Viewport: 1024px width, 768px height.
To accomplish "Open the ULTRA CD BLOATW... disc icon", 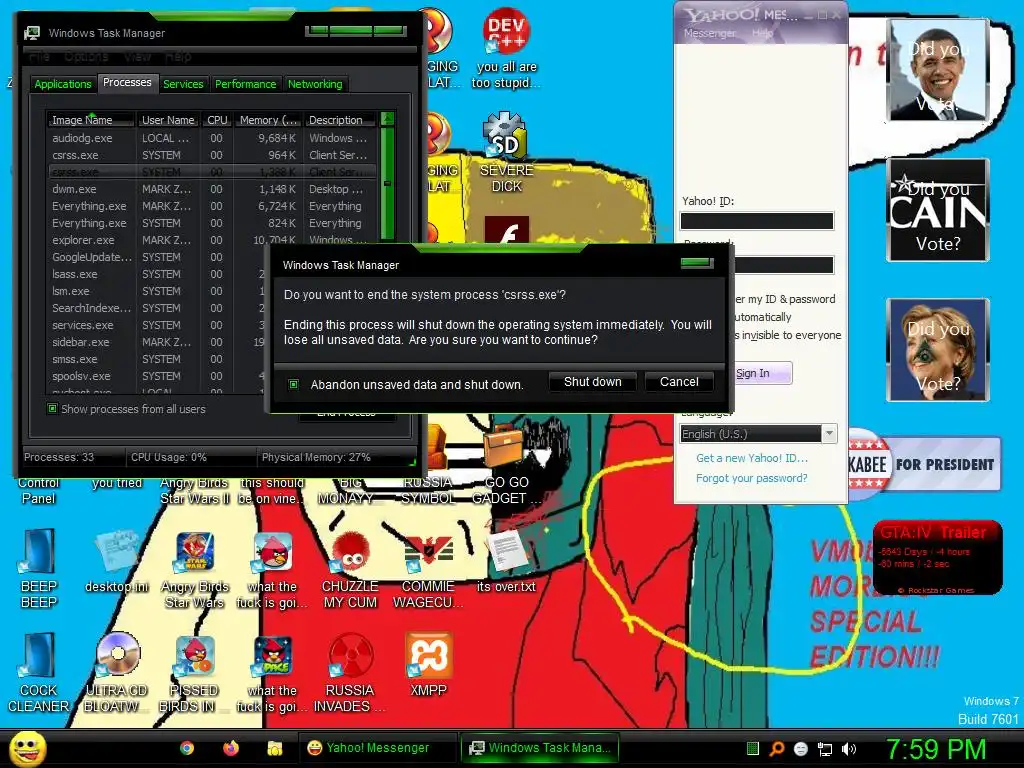I will [x=117, y=654].
